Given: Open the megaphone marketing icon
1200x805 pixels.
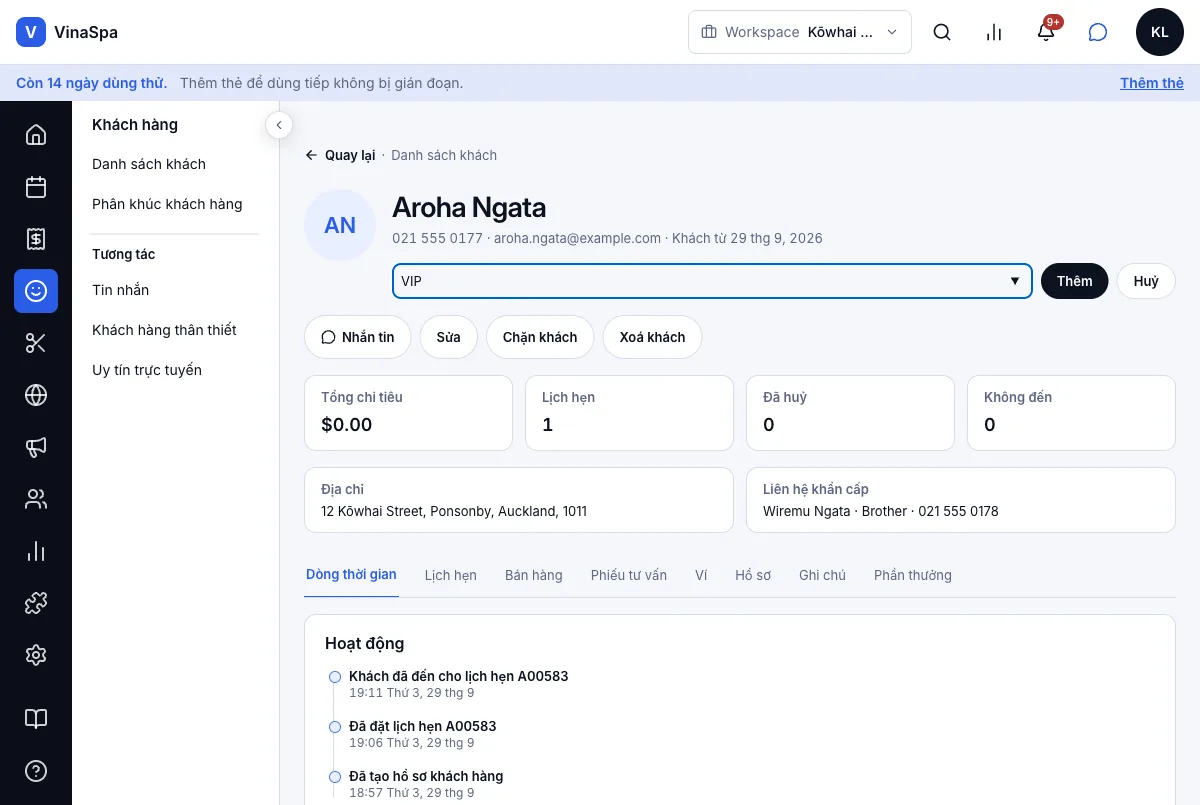Looking at the screenshot, I should tap(36, 447).
